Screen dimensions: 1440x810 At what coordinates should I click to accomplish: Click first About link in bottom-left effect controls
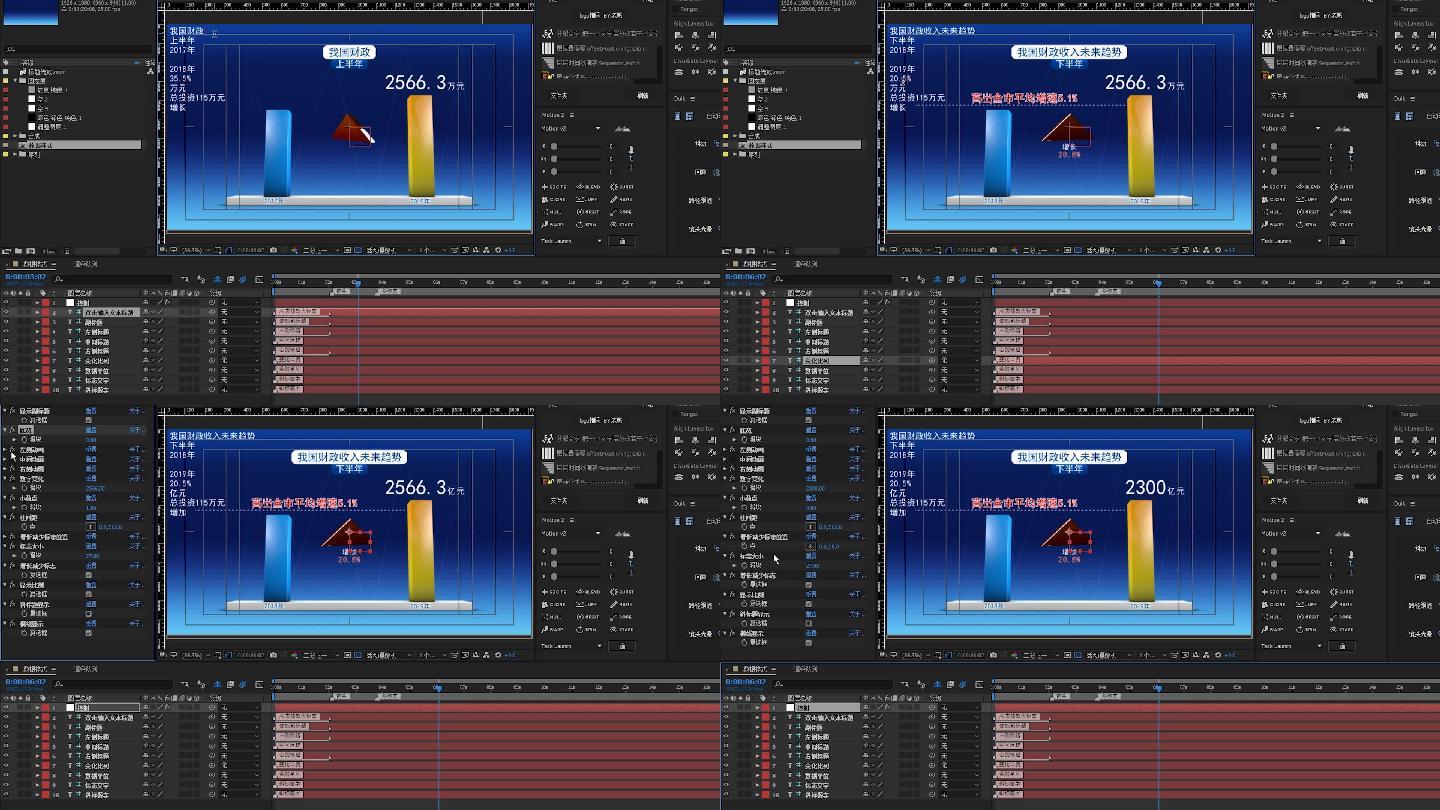pos(137,411)
